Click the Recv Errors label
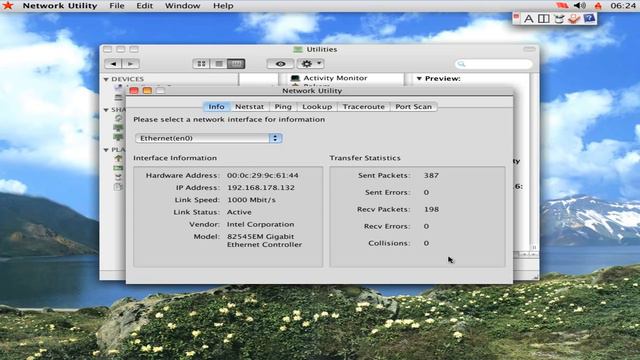Viewport: 640px width, 360px height. (387, 226)
